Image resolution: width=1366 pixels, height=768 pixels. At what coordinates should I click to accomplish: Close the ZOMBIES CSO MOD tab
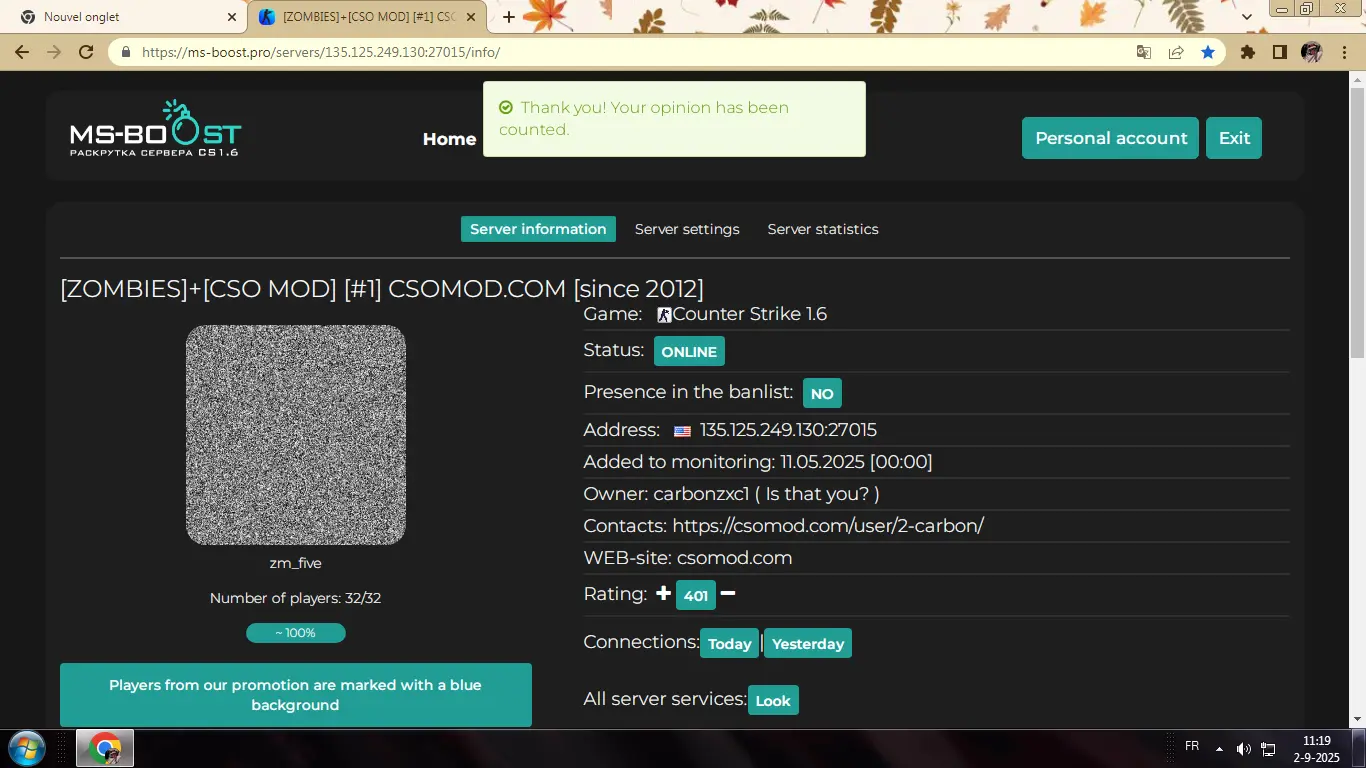tap(472, 17)
